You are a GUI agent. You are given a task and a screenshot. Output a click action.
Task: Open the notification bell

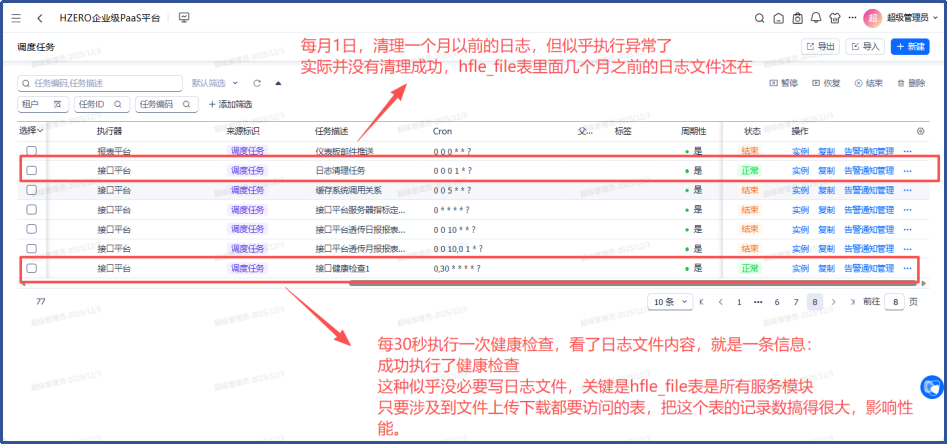815,18
